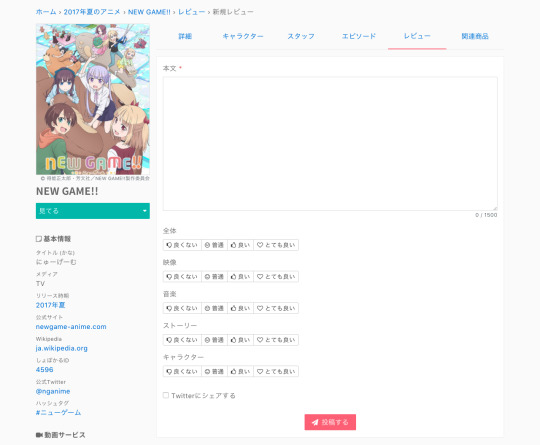Select 普通 rating for 音楽
This screenshot has height=445, width=540.
(214, 308)
